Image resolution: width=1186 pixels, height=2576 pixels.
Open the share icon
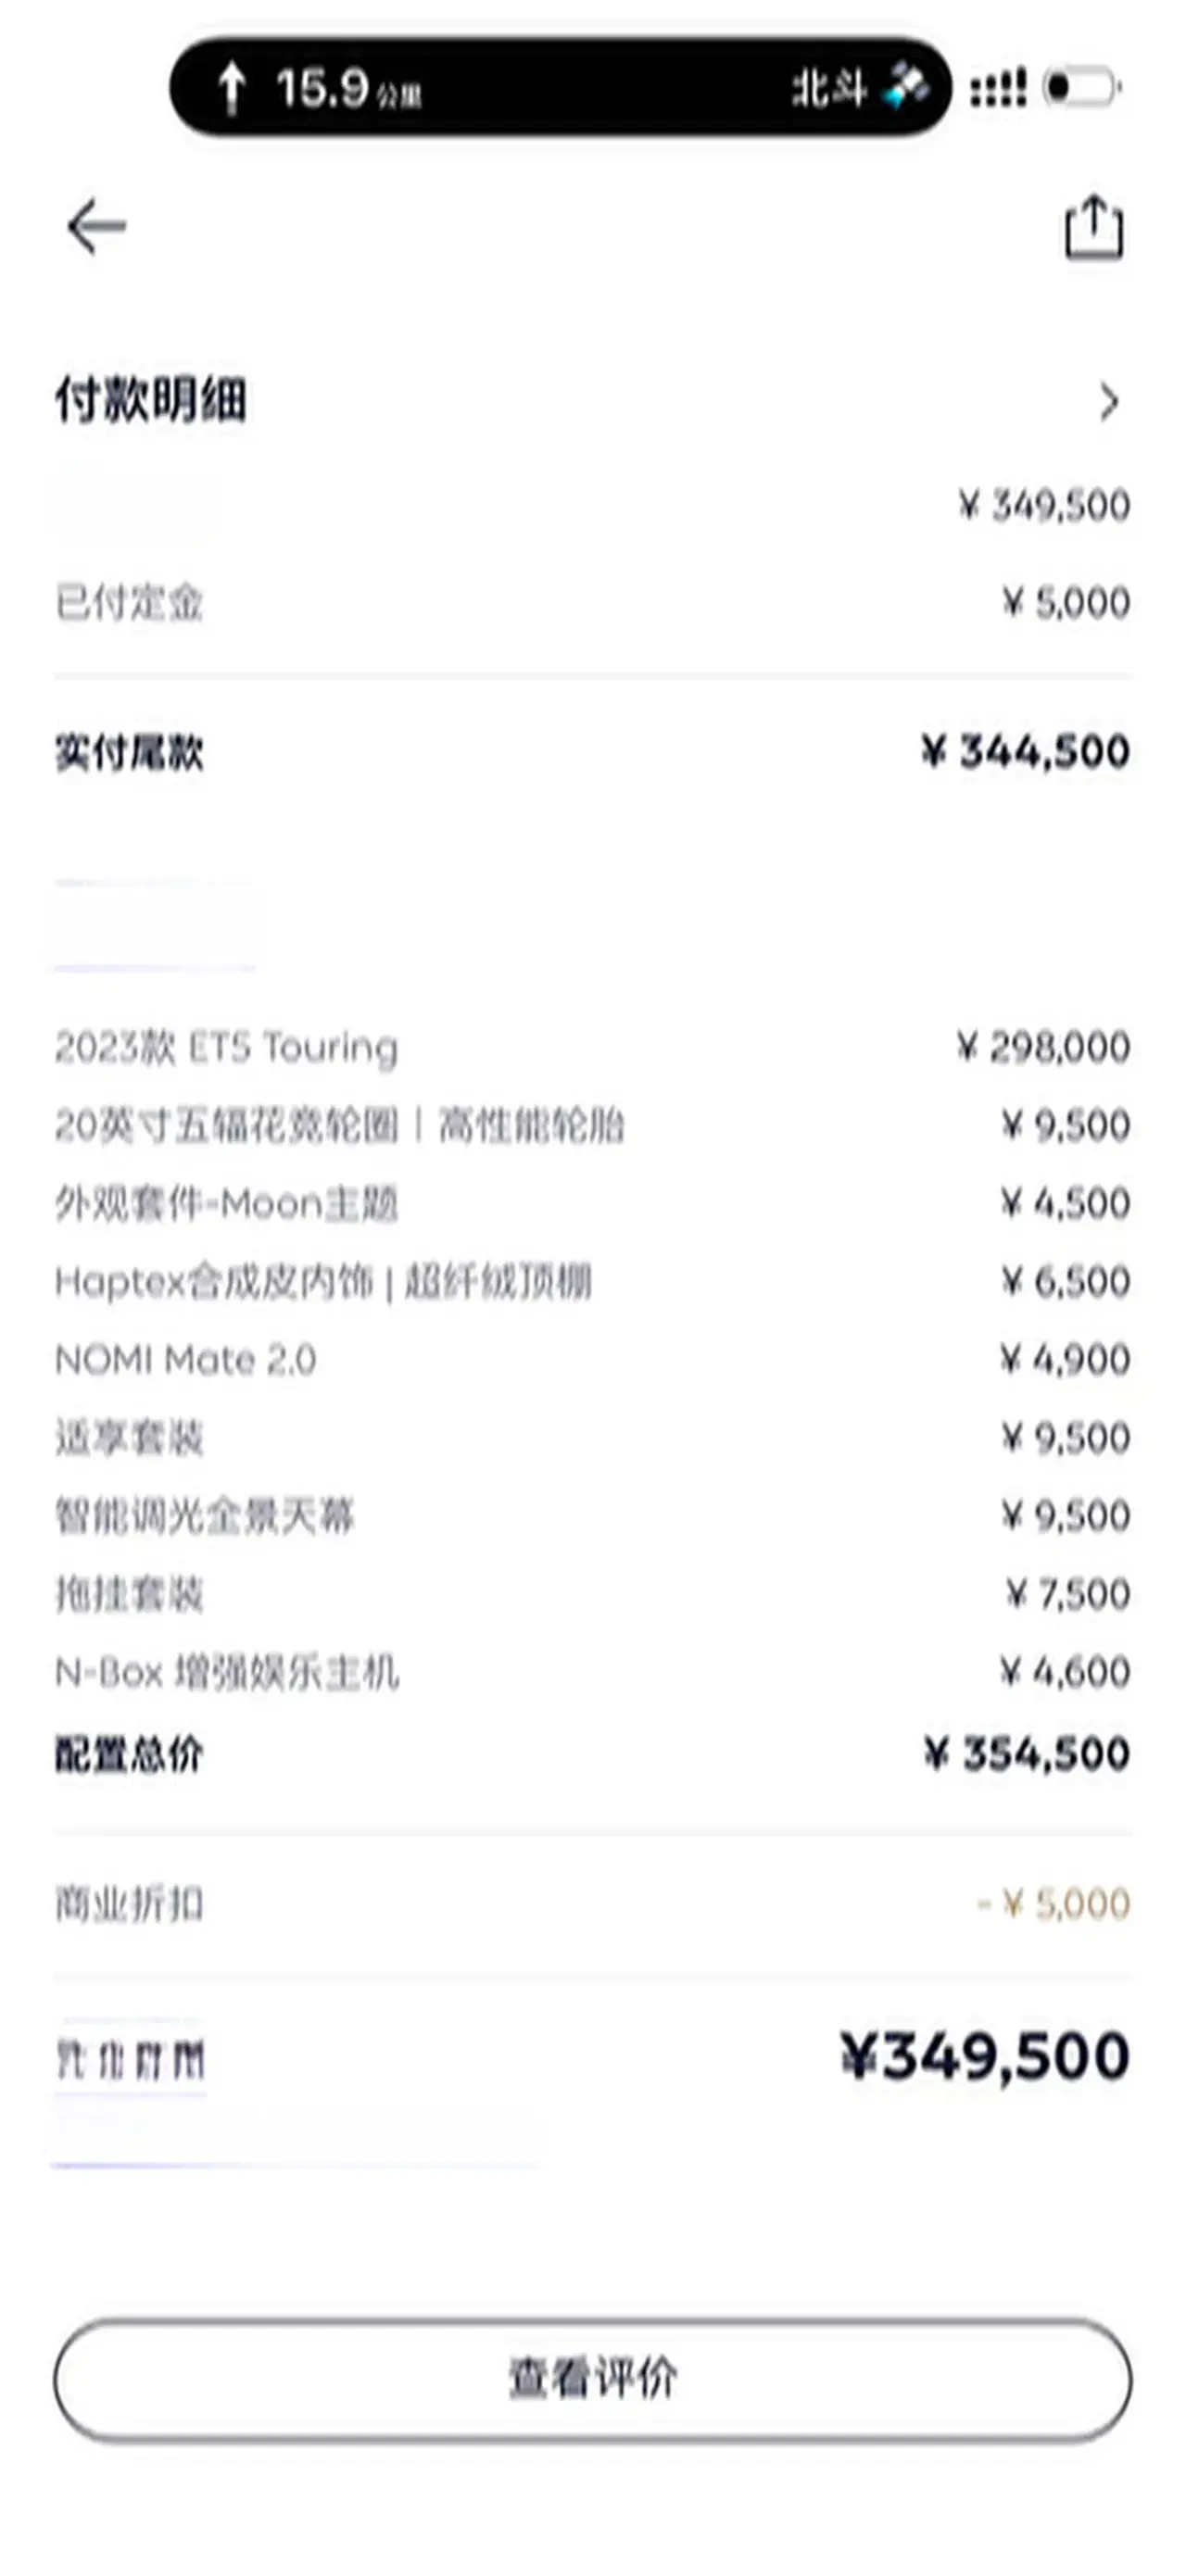1093,228
